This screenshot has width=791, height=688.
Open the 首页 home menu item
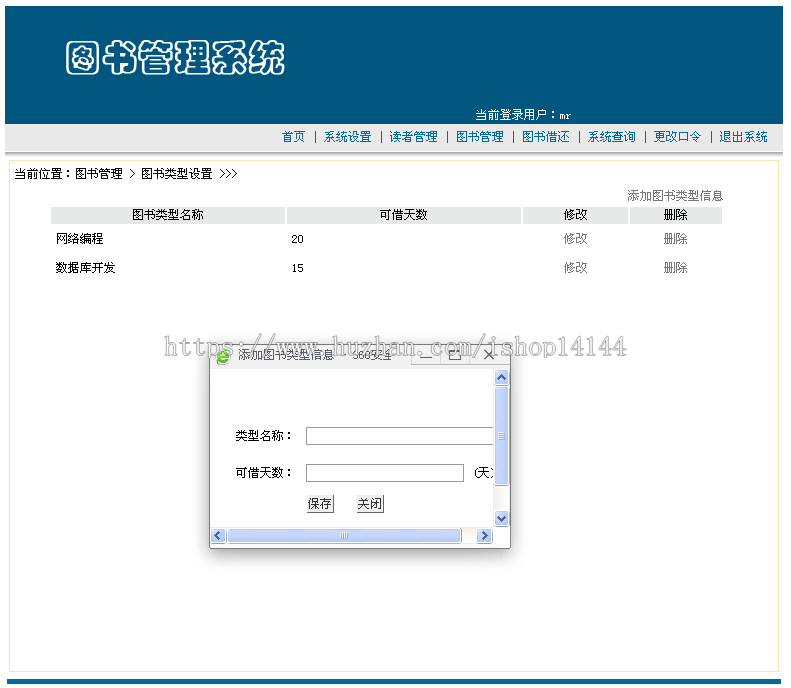click(293, 137)
